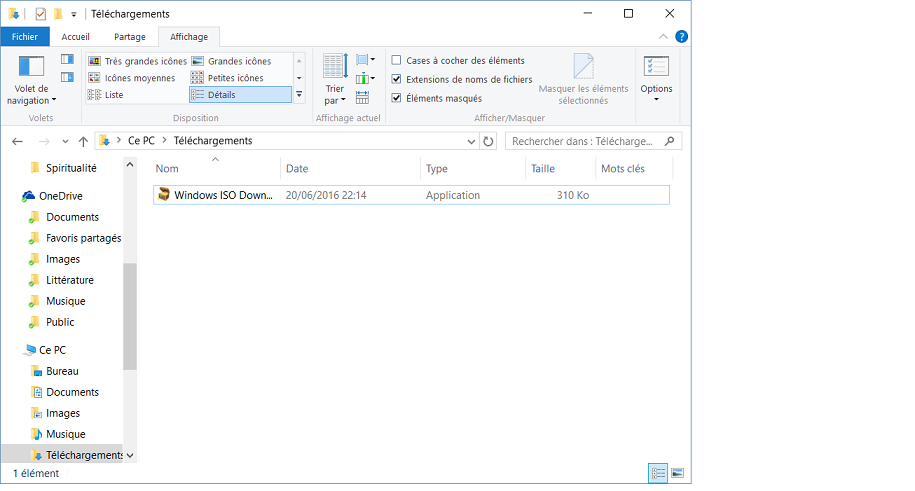Viewport: 915px width, 491px height.
Task: Click the blue help question mark icon
Action: tap(681, 37)
